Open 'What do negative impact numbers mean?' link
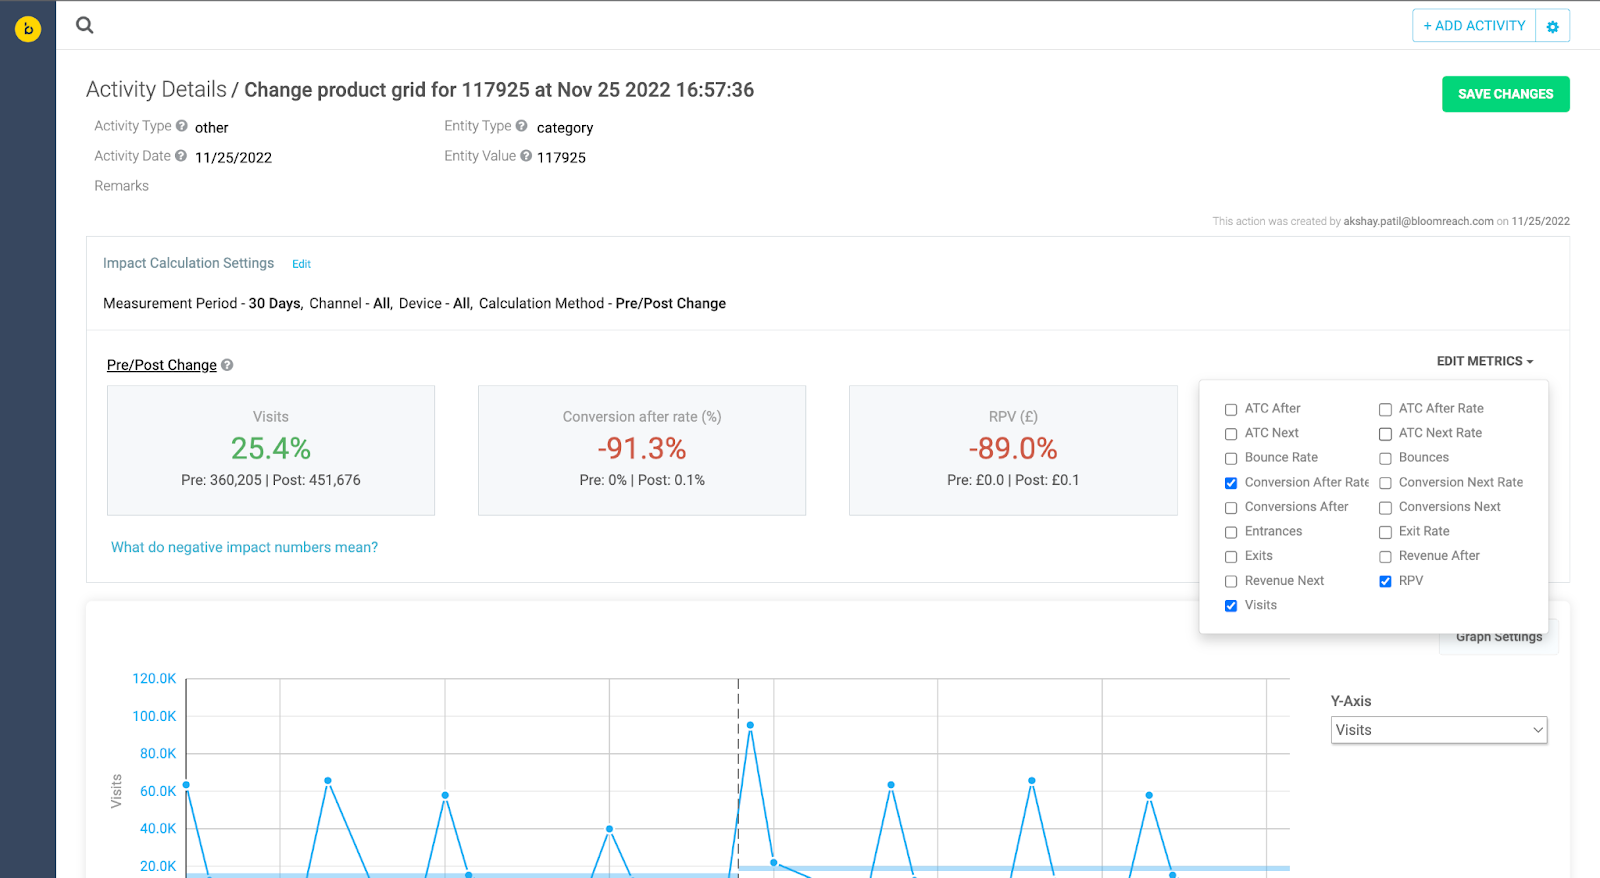The image size is (1600, 878). tap(244, 547)
